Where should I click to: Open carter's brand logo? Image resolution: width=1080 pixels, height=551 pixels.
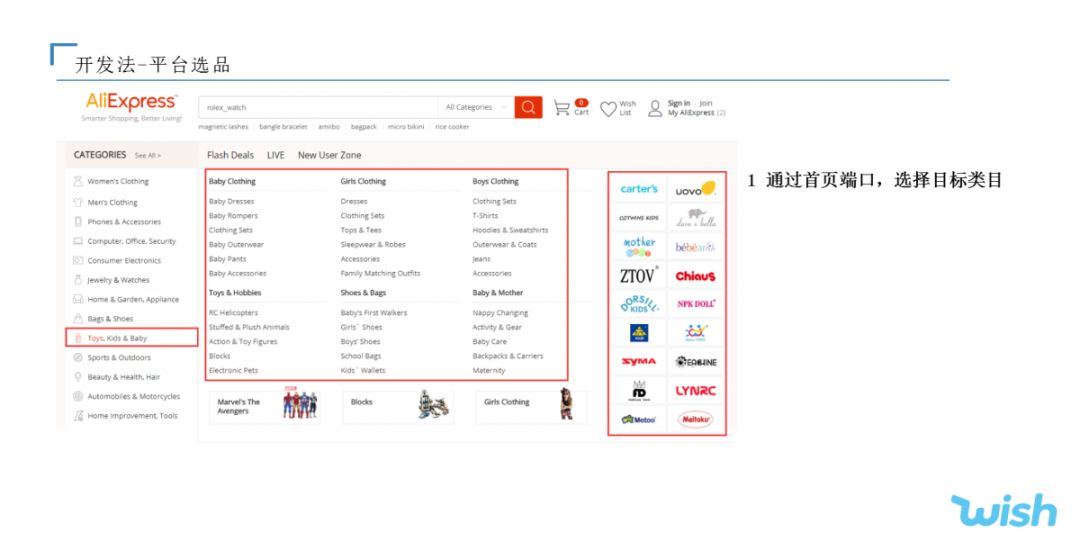click(x=638, y=189)
